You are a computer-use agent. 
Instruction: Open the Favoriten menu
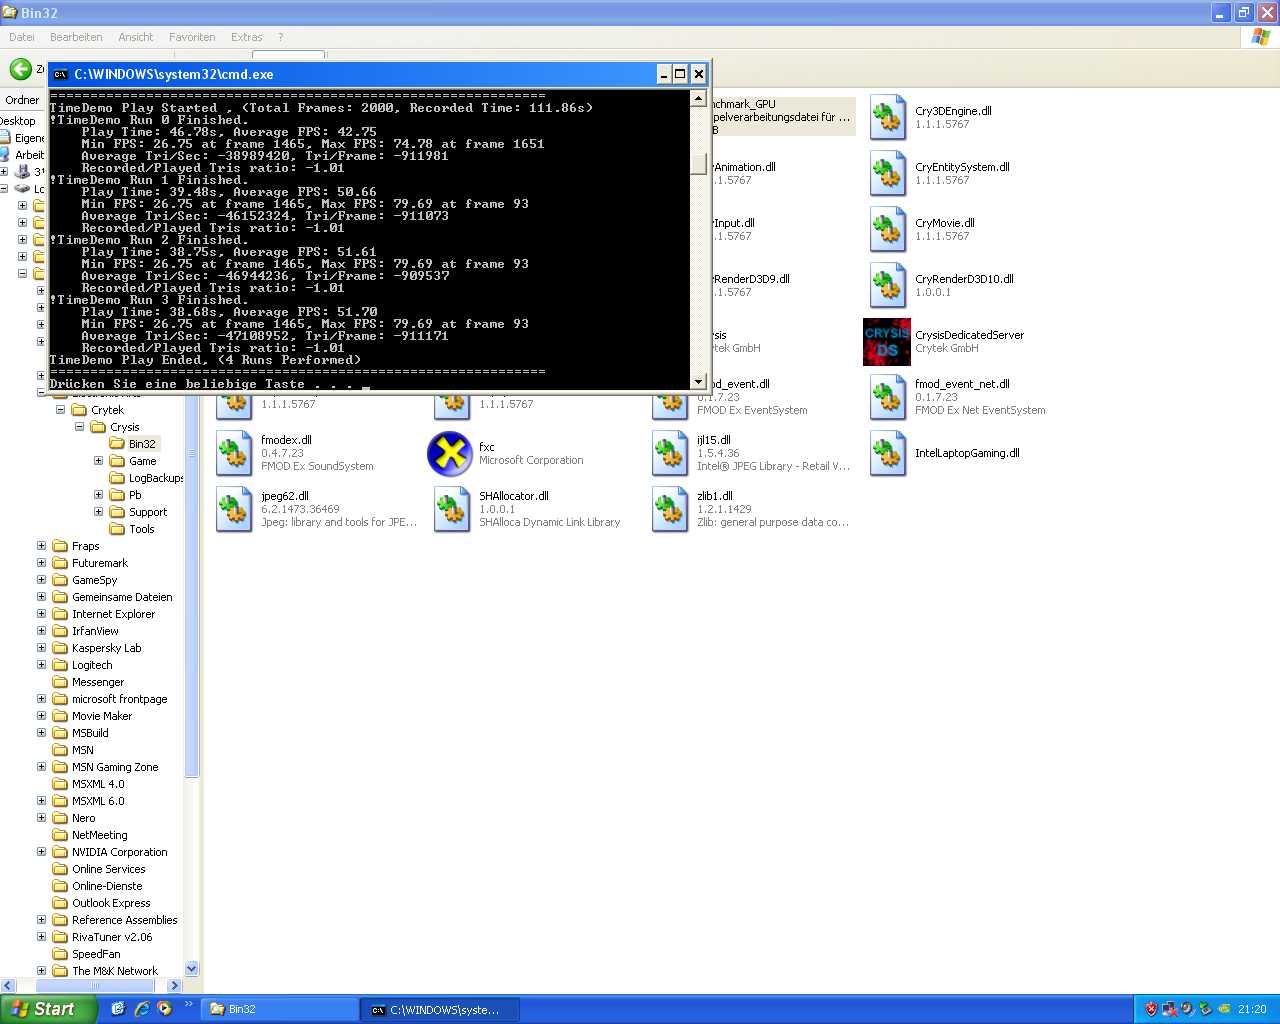[192, 37]
